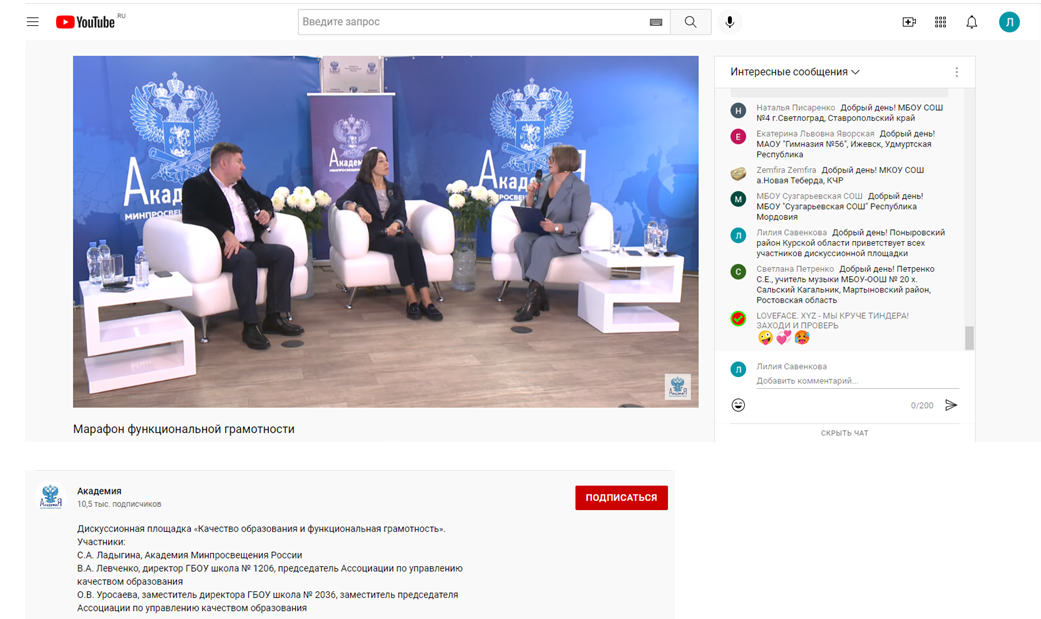Click Светлана Петренко avatar in chat

coord(738,272)
